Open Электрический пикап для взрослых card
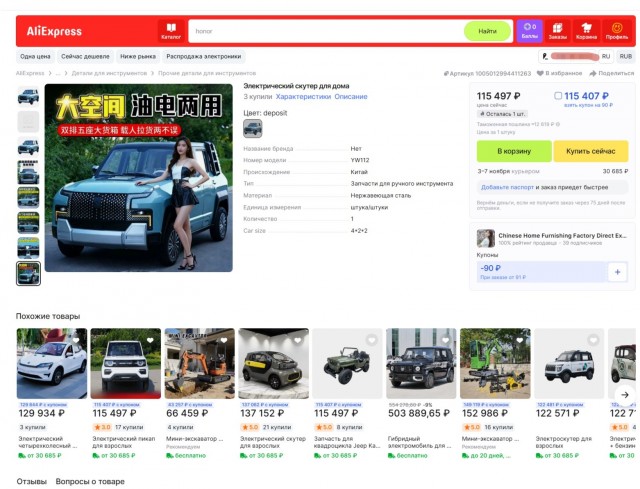640x489 pixels. tap(125, 393)
